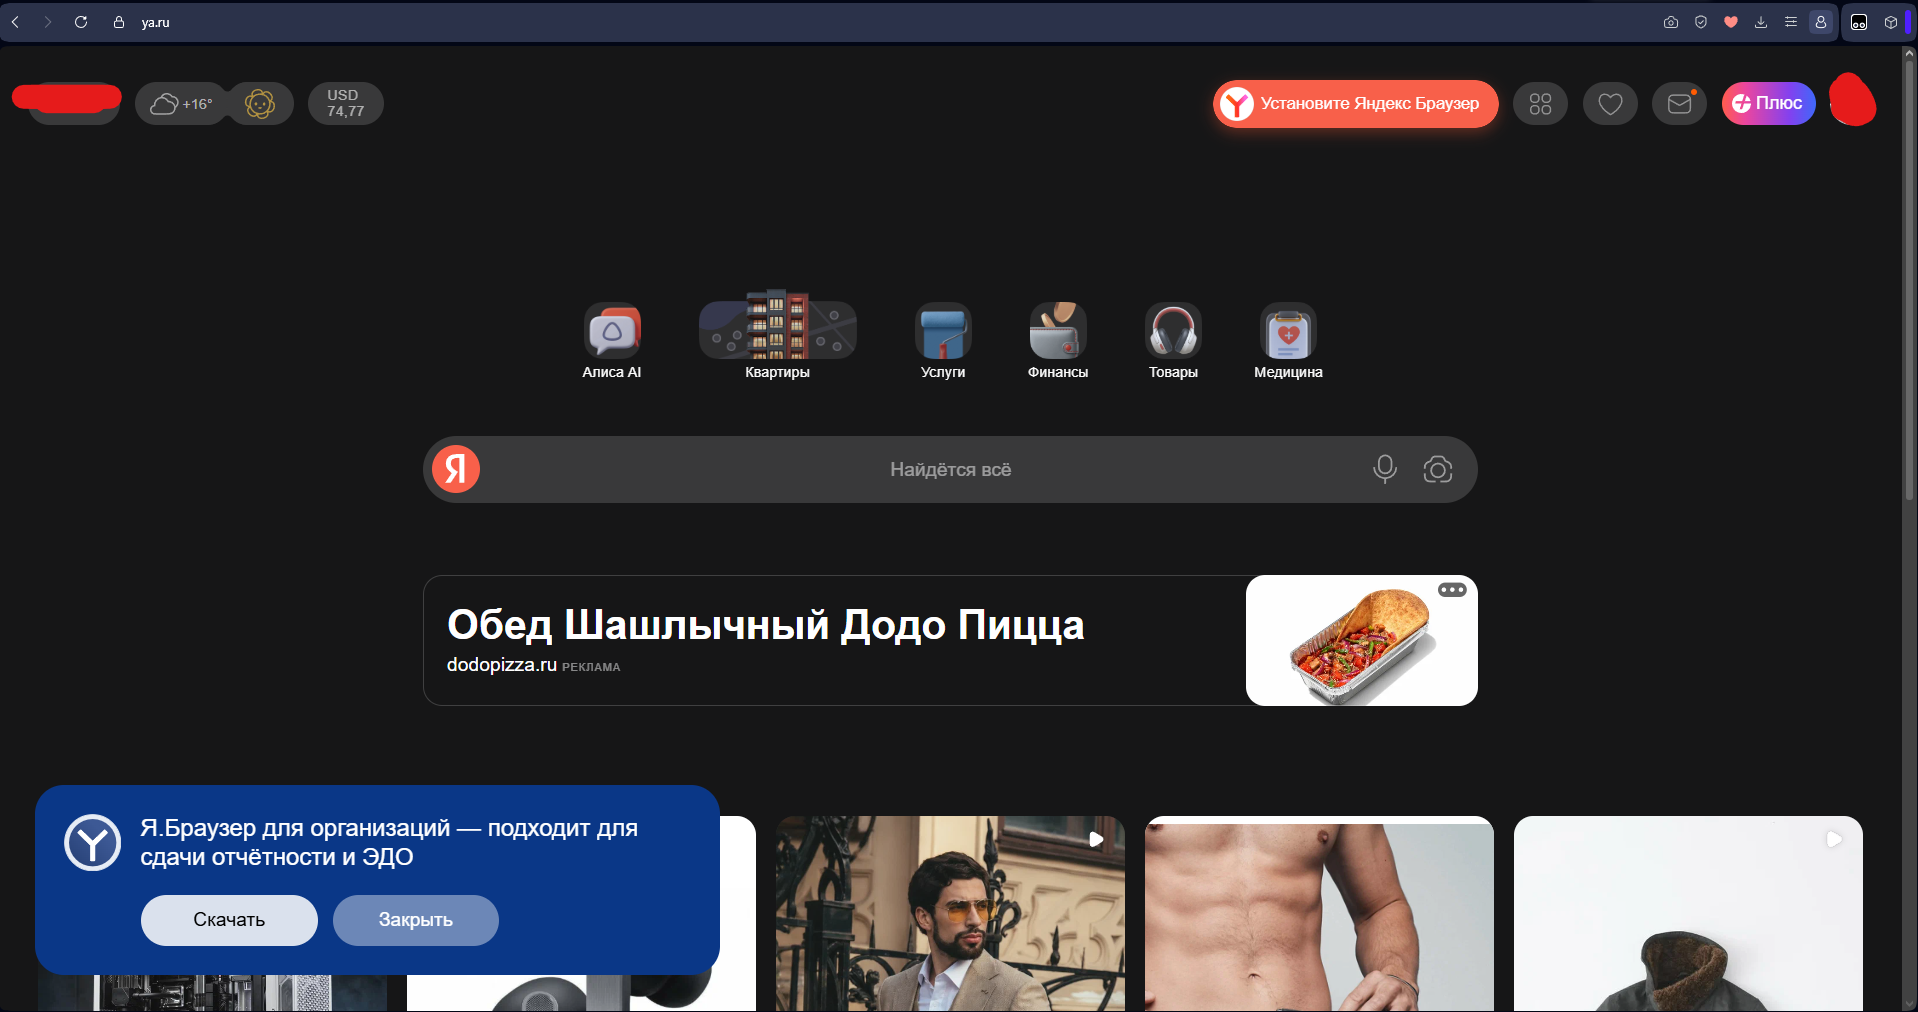This screenshot has height=1012, width=1918.
Task: Click the red Я logo in search bar
Action: click(x=456, y=469)
